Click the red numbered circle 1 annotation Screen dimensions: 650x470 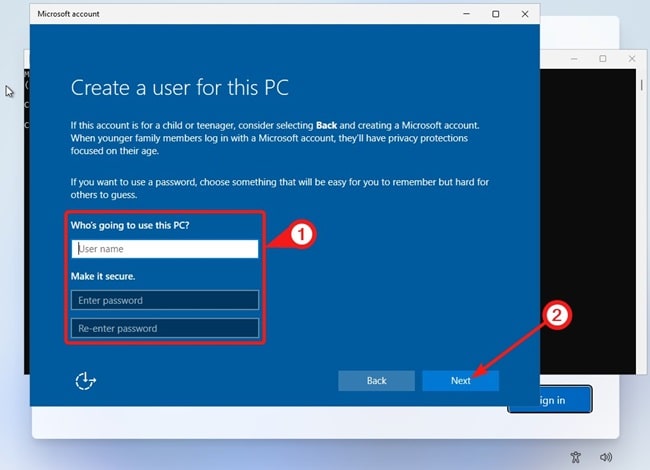304,235
